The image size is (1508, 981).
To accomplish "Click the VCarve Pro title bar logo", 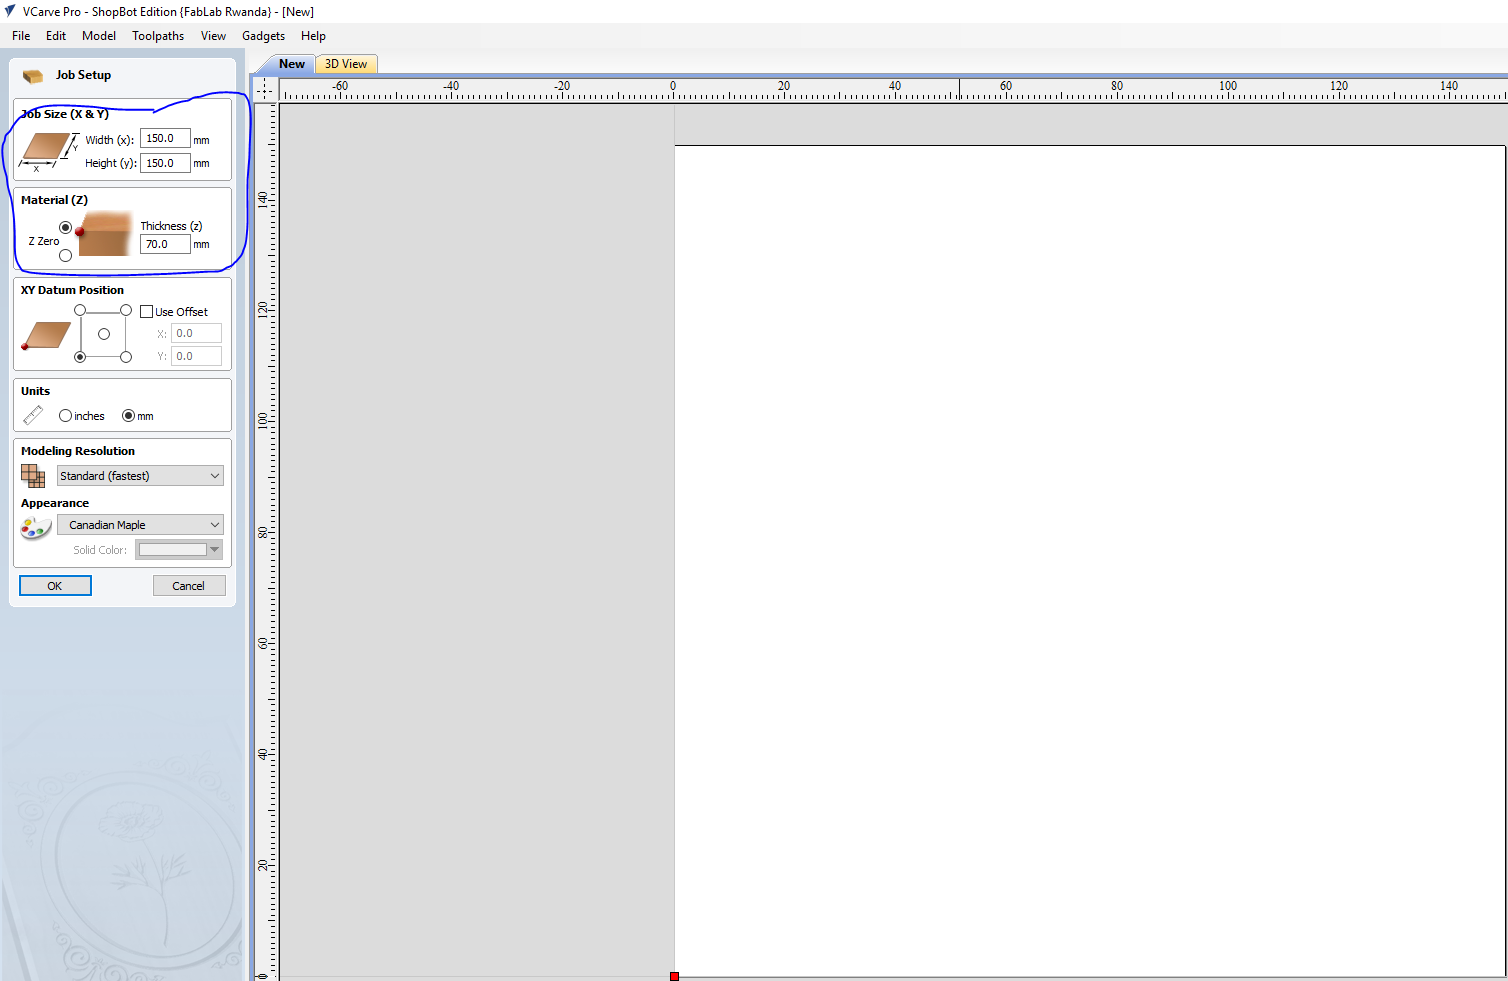I will (x=10, y=11).
